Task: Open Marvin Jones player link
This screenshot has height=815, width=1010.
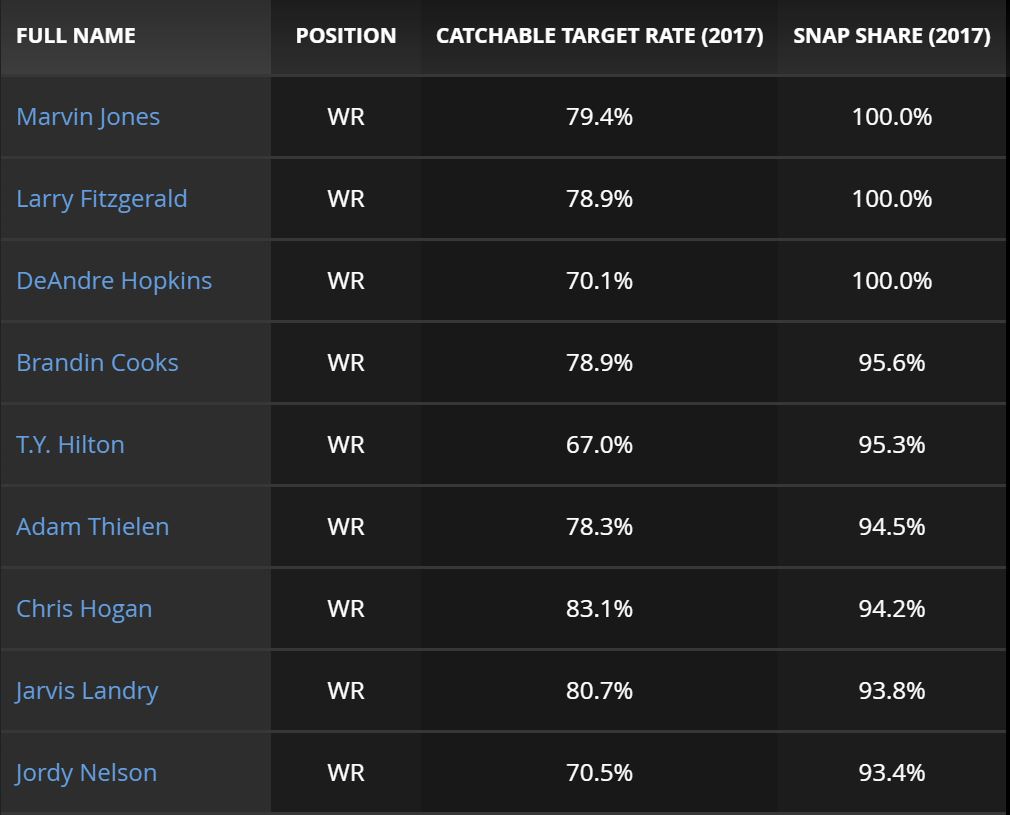Action: pos(88,117)
